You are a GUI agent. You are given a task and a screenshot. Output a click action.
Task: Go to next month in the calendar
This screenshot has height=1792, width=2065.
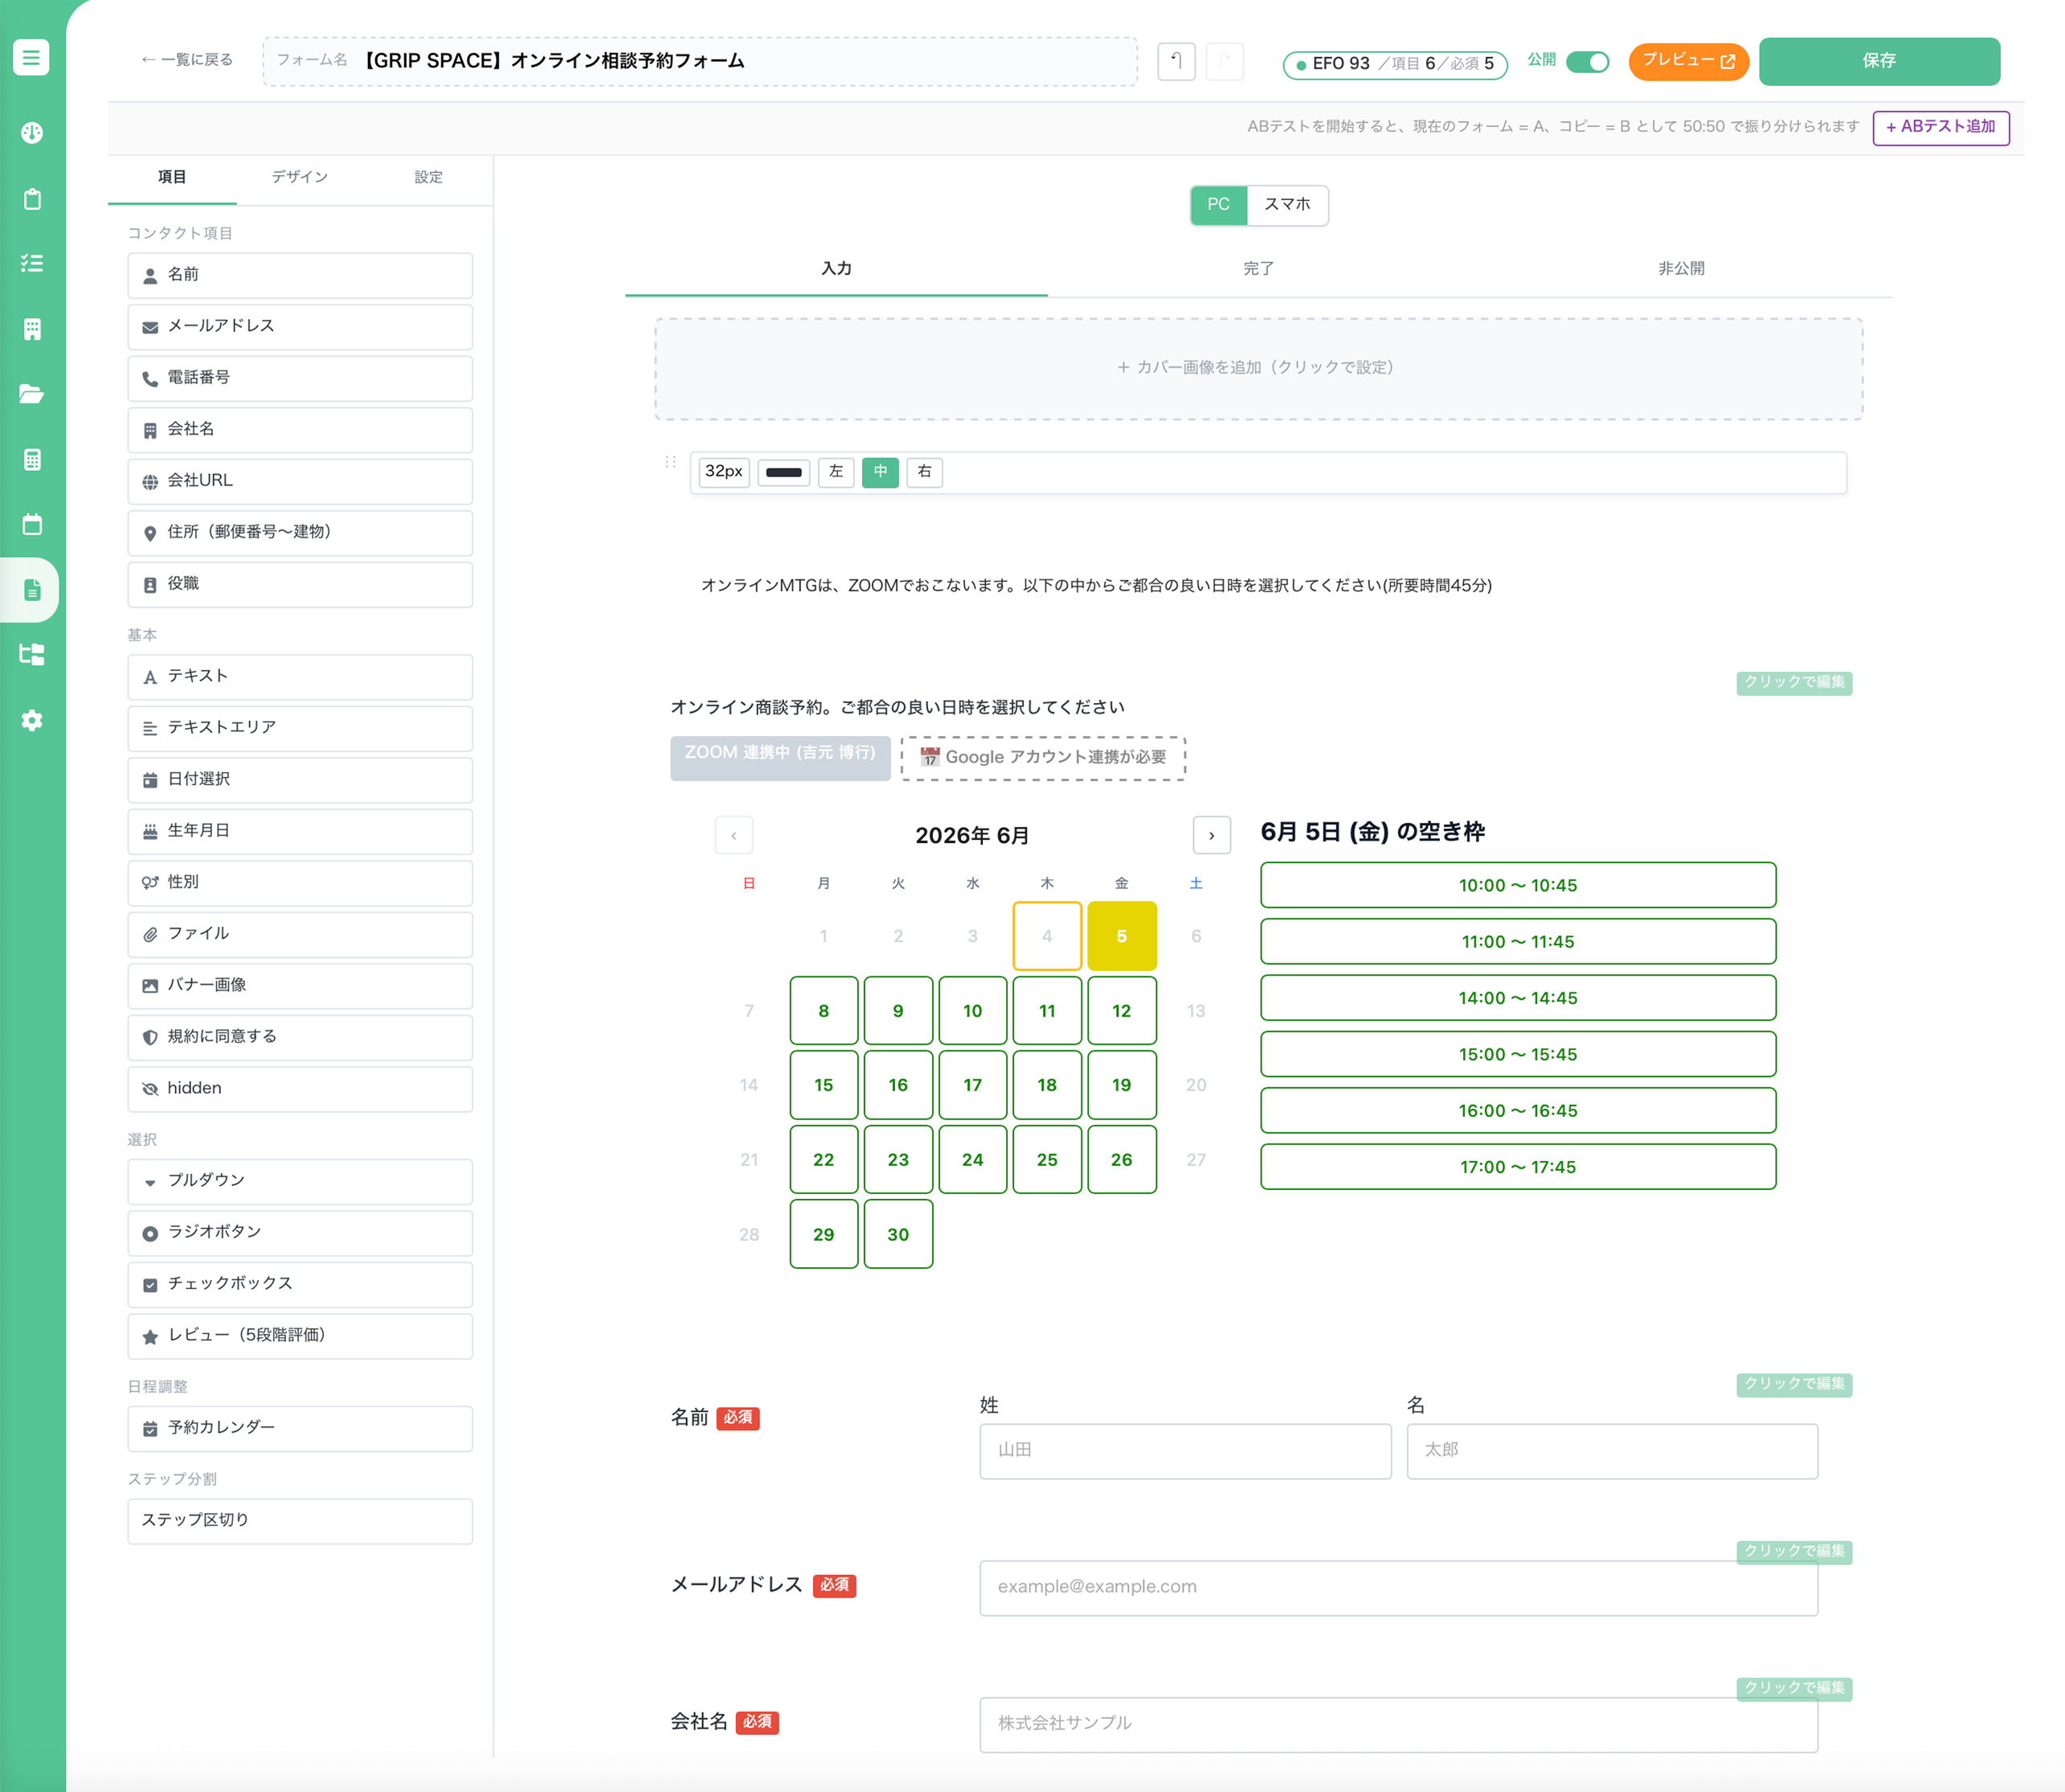coord(1211,835)
